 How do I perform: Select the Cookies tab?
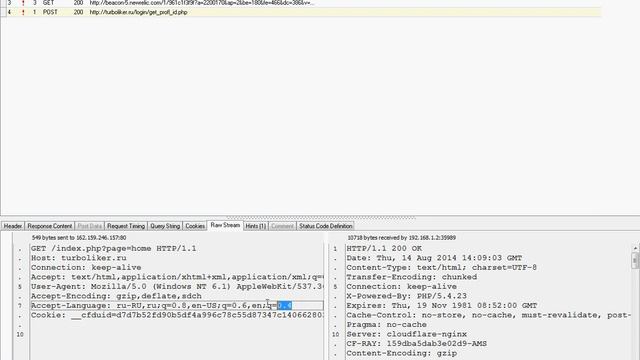tap(195, 226)
